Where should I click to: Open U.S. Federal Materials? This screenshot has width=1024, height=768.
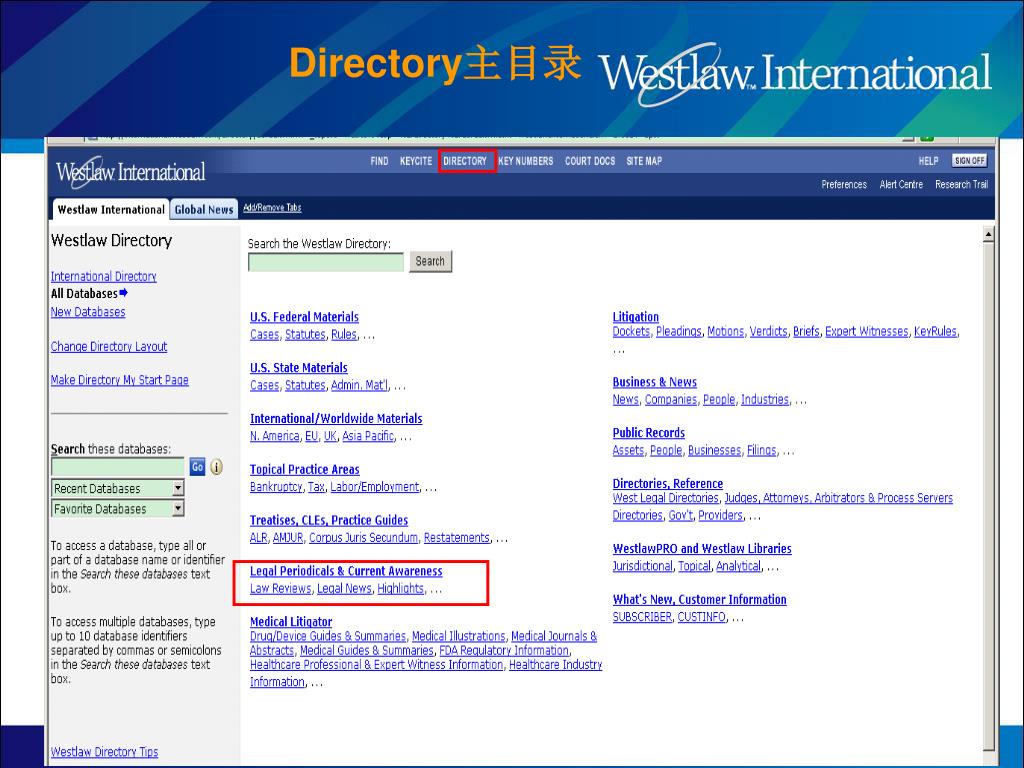pyautogui.click(x=304, y=317)
